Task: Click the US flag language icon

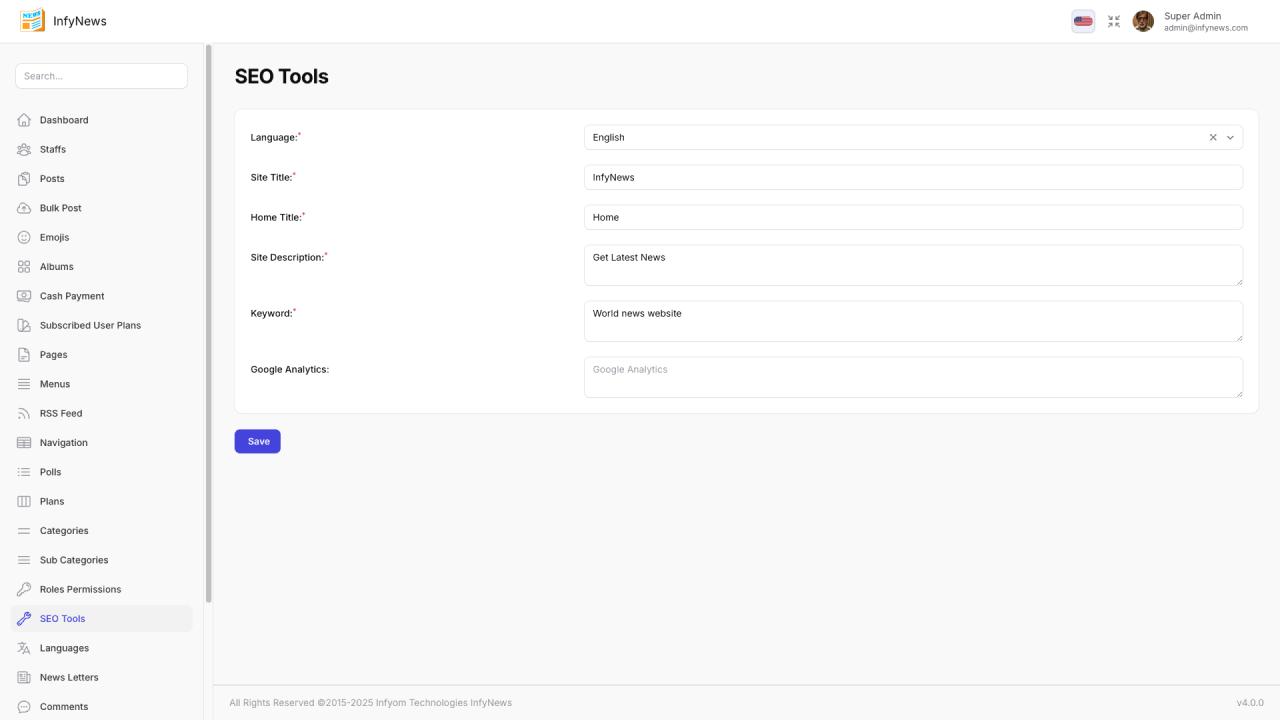Action: click(x=1083, y=21)
